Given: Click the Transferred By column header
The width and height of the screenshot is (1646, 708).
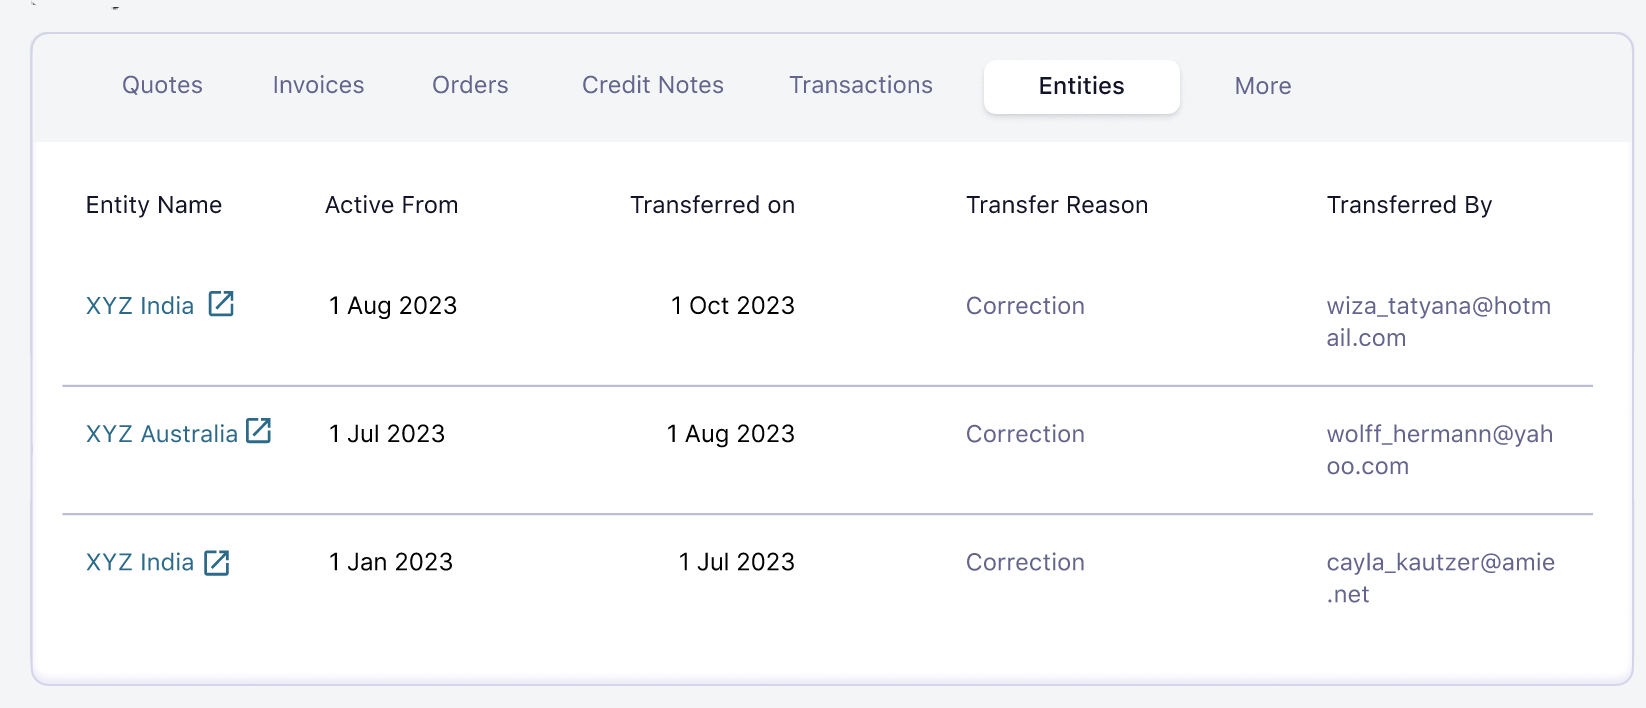Looking at the screenshot, I should coord(1408,205).
